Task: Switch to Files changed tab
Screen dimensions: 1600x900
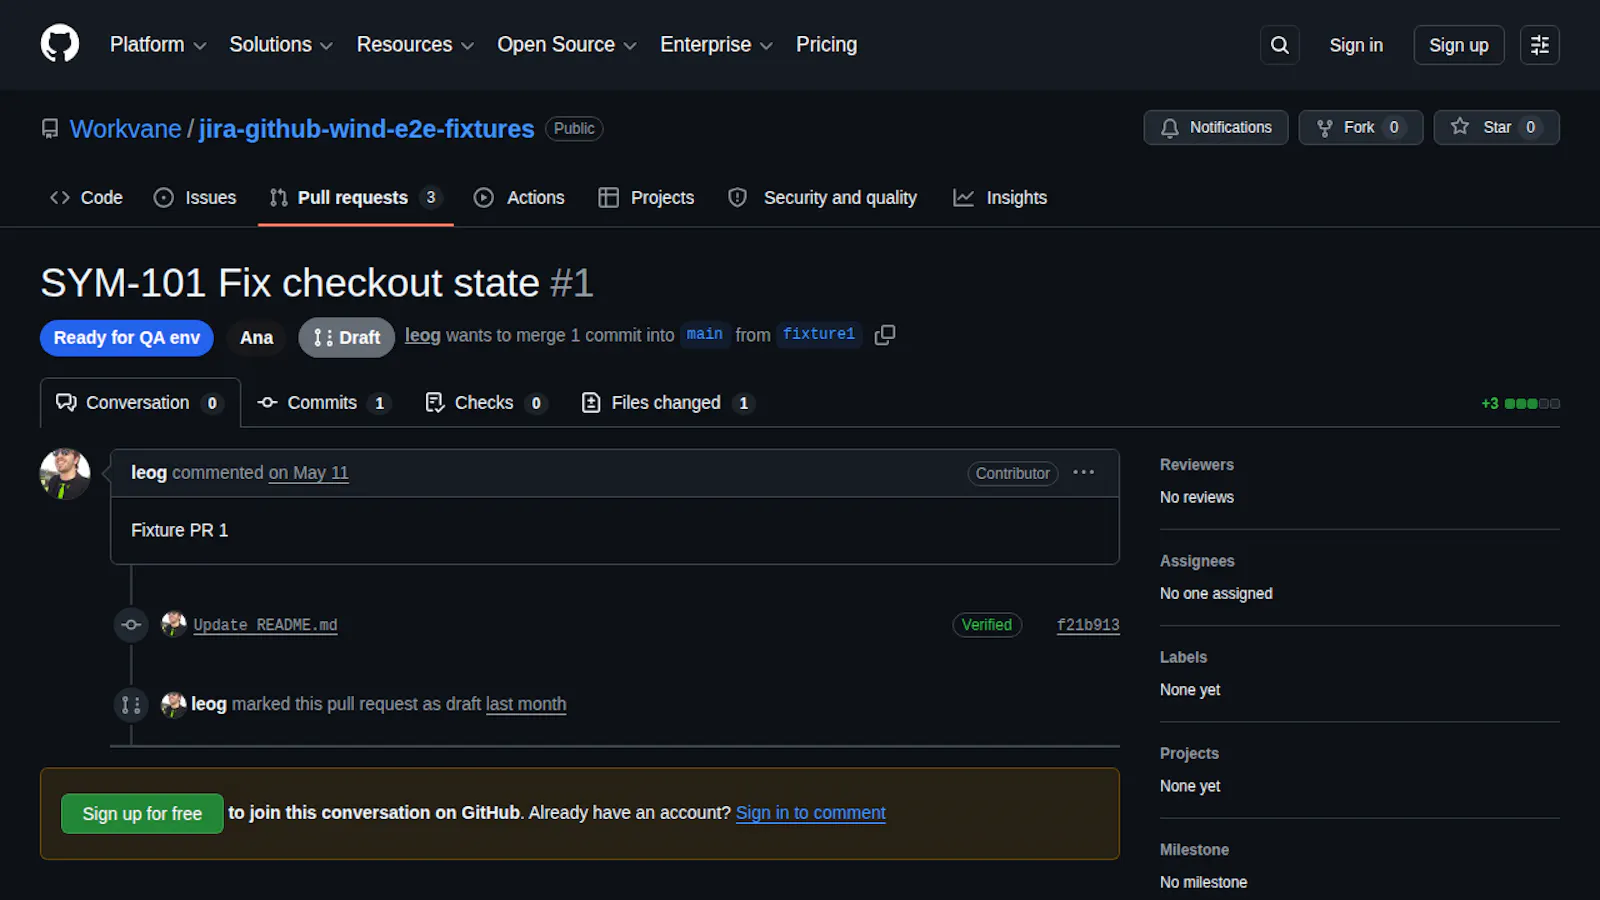Action: pyautogui.click(x=667, y=403)
